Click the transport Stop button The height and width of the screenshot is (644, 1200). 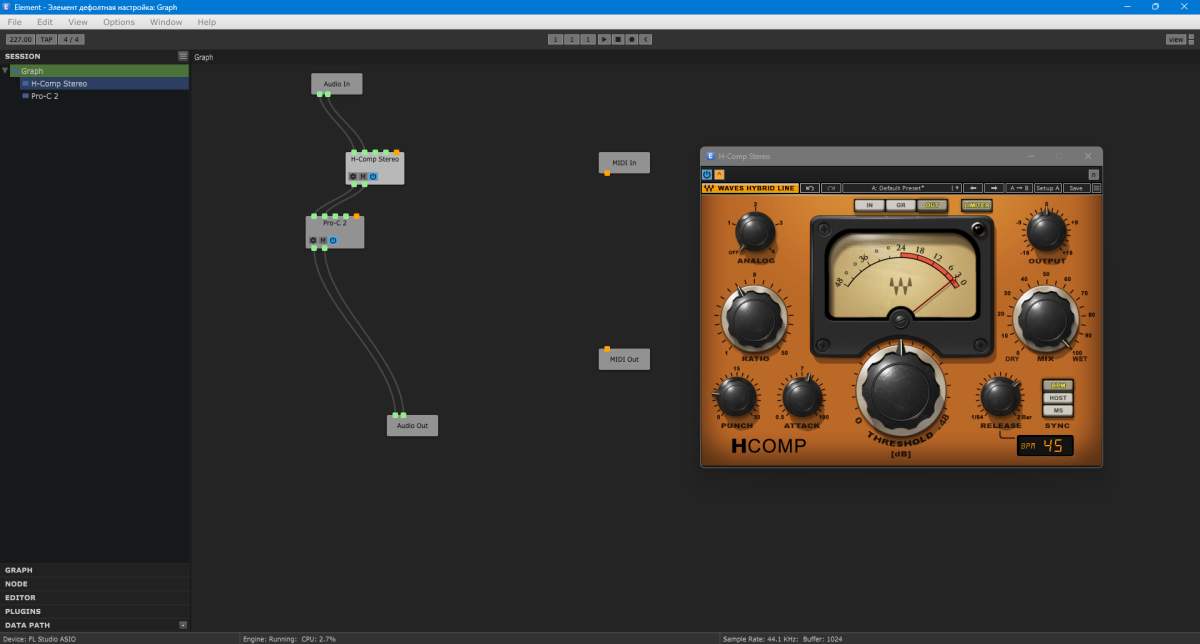[x=618, y=39]
